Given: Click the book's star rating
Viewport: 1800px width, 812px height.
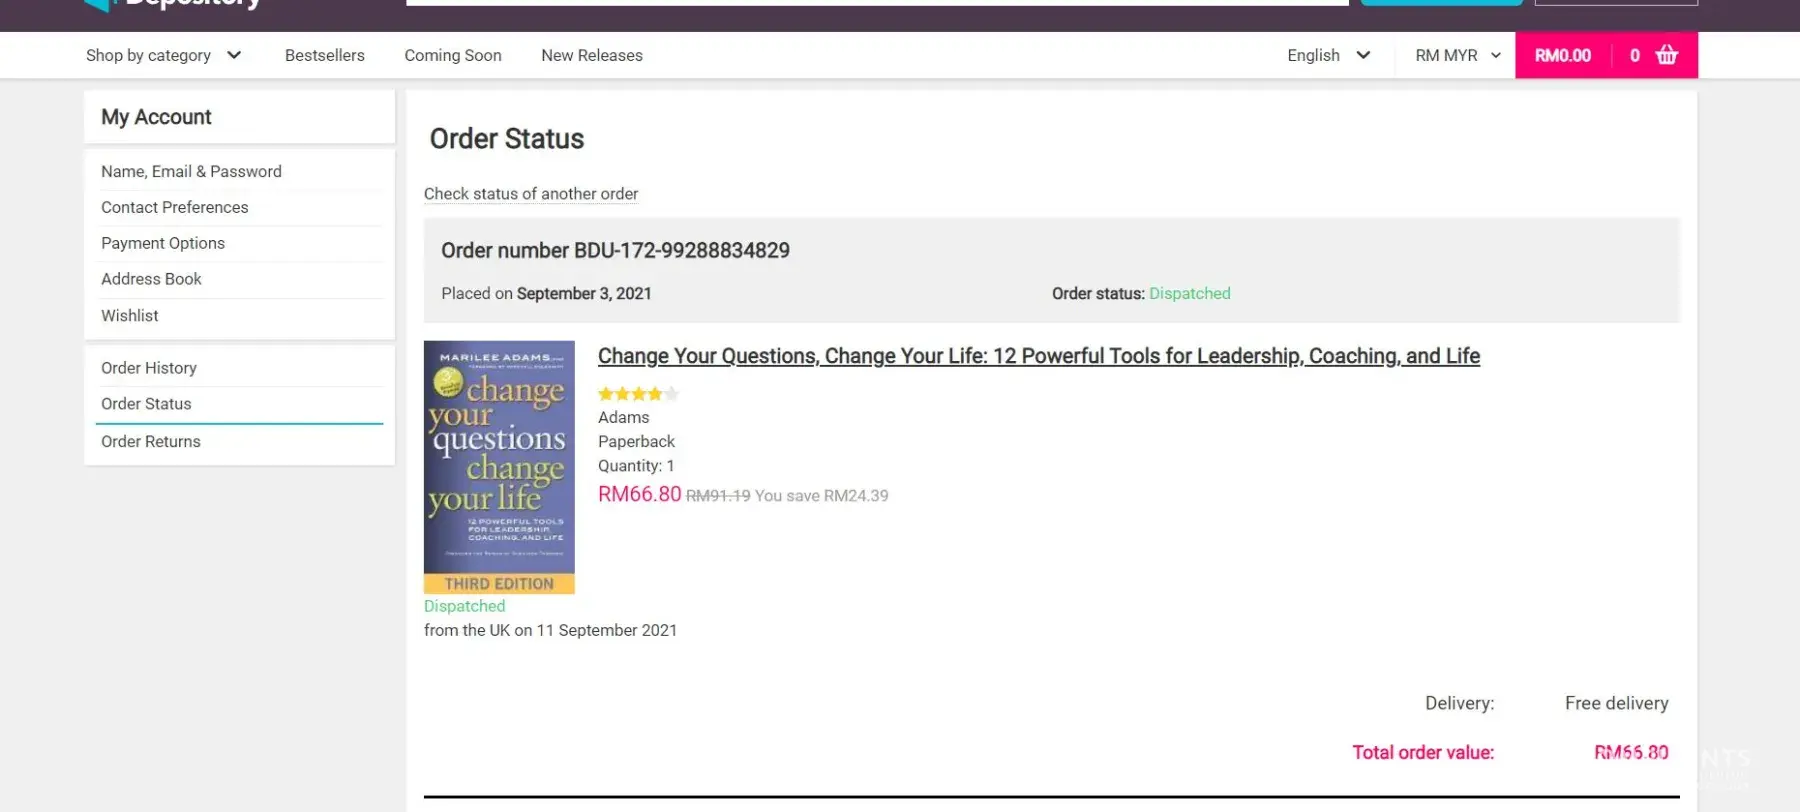Looking at the screenshot, I should tap(637, 394).
